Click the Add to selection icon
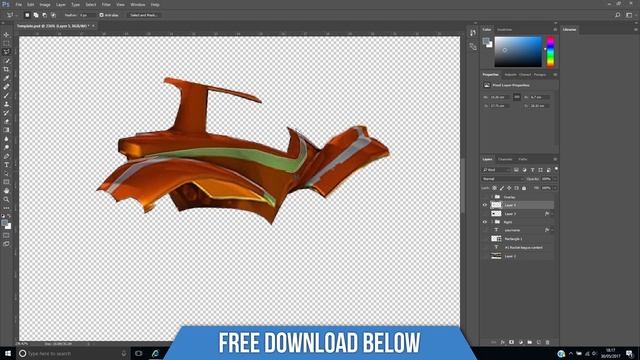This screenshot has width=640, height=360. coord(36,15)
